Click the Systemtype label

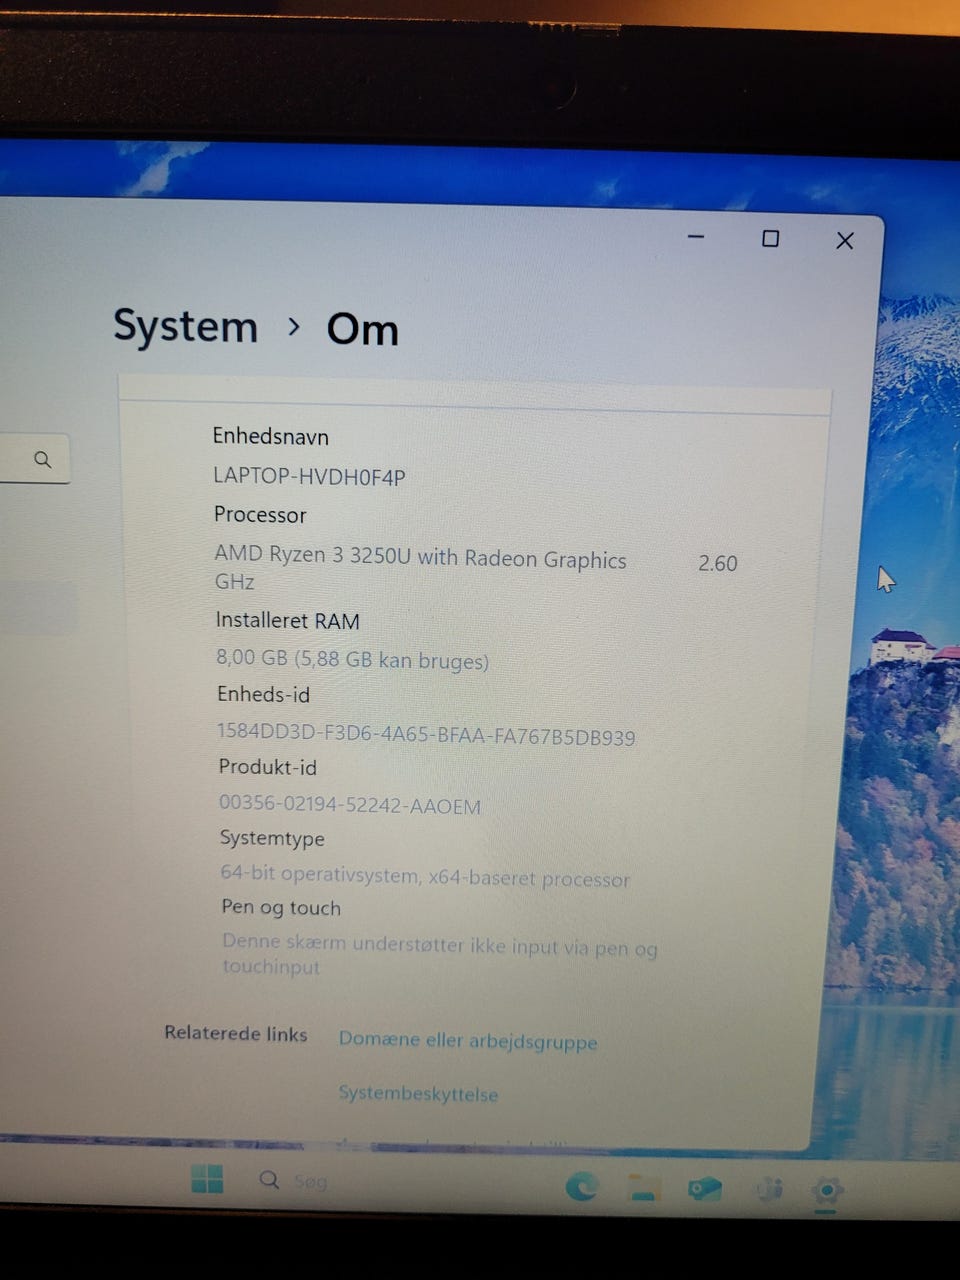pyautogui.click(x=272, y=838)
